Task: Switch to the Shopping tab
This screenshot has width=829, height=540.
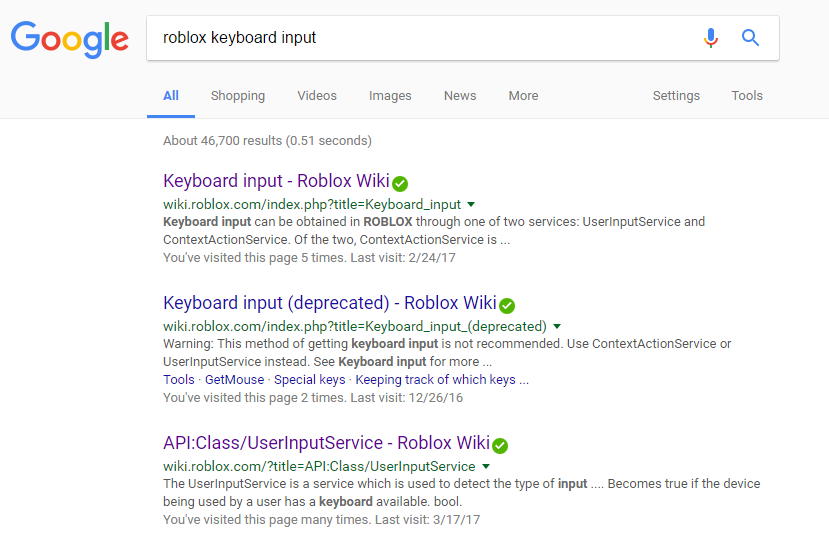Action: click(x=238, y=96)
